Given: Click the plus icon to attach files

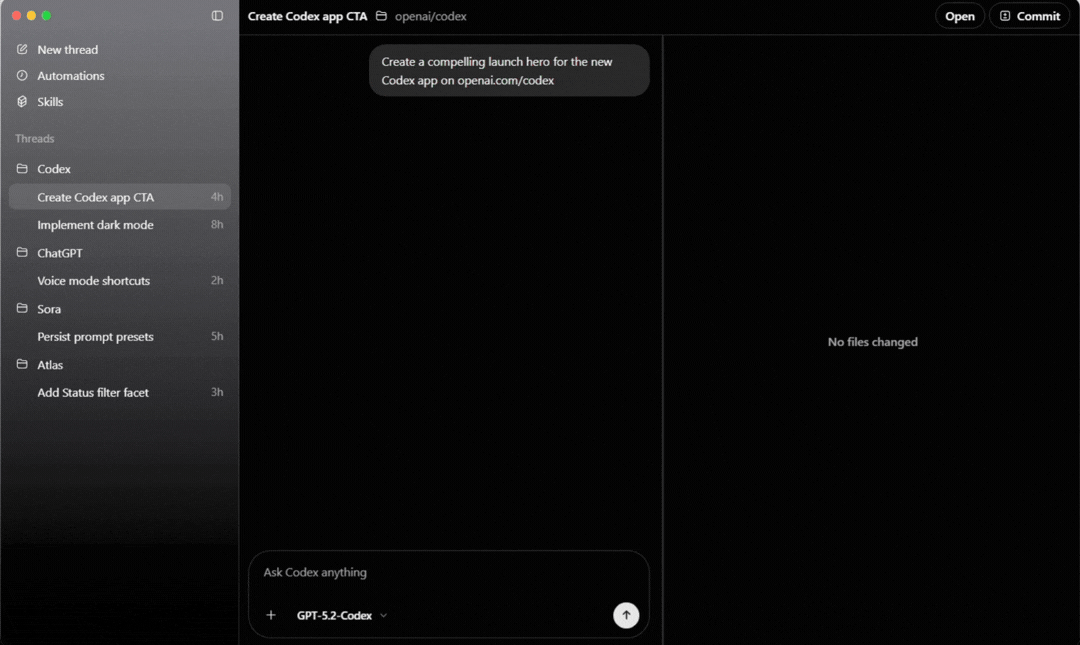Looking at the screenshot, I should pos(271,615).
